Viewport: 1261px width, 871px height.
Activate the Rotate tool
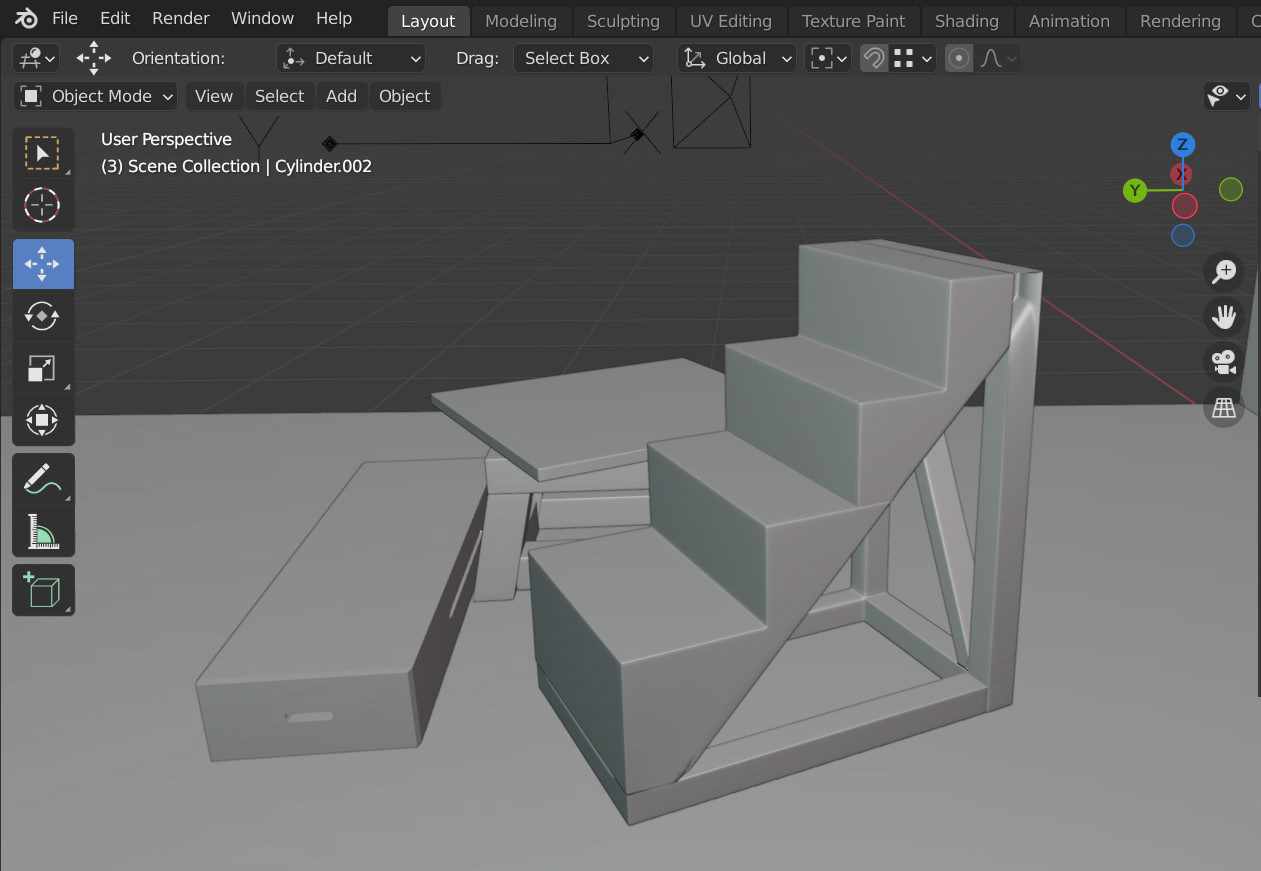tap(42, 316)
